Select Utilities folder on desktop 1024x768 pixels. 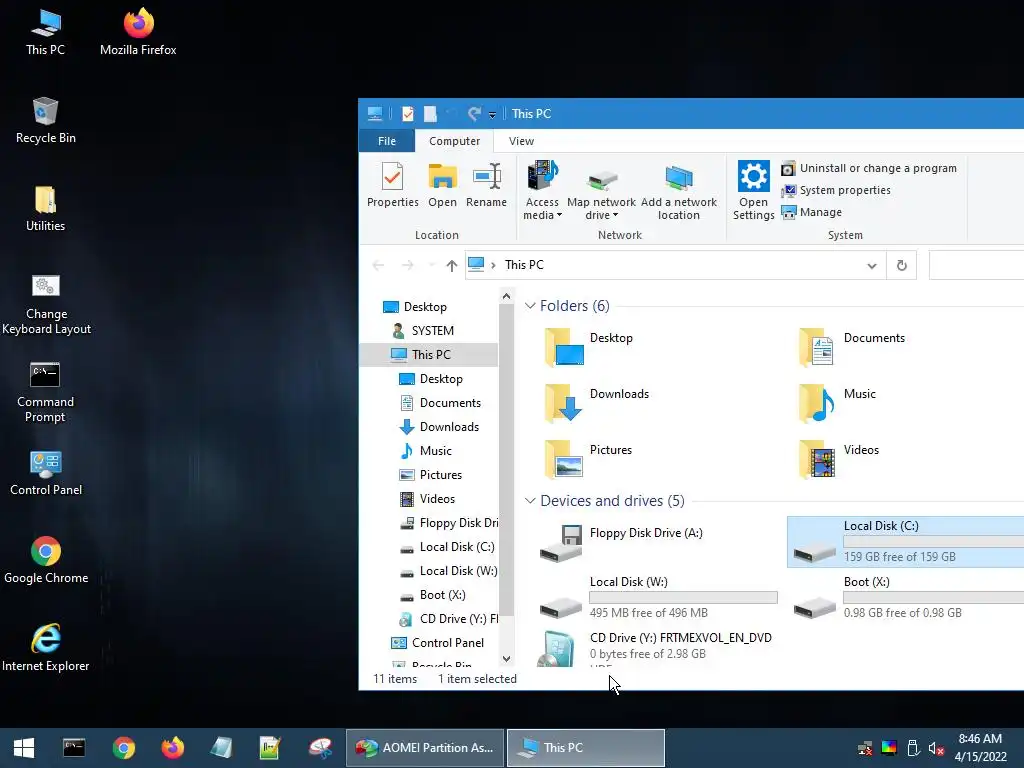click(46, 208)
